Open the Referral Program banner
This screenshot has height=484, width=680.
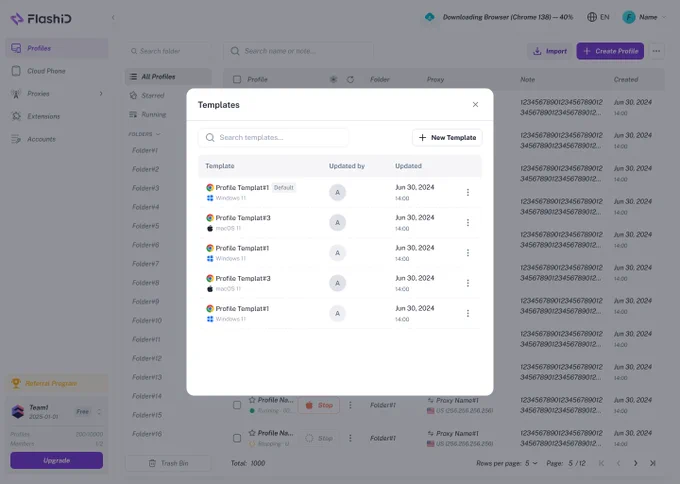point(57,383)
